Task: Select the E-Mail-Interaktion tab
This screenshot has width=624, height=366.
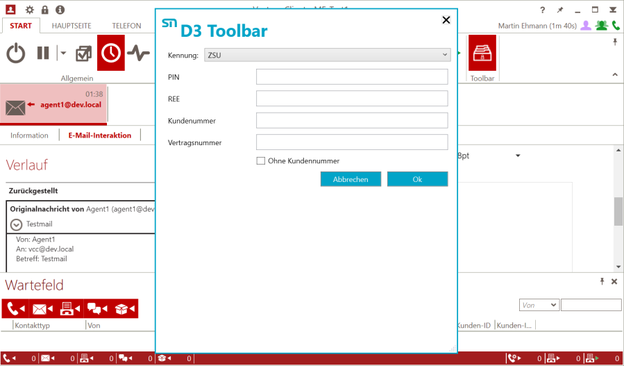Action: click(99, 135)
